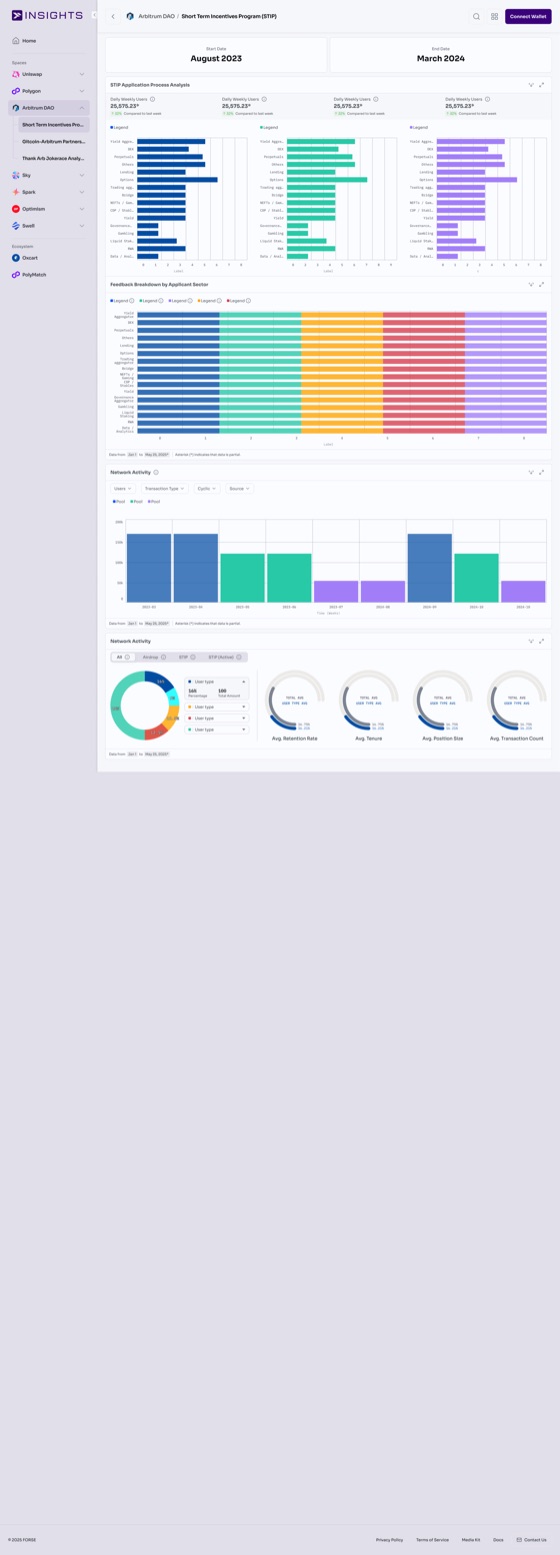The width and height of the screenshot is (560, 1555).
Task: Go back using the header back arrow
Action: point(113,16)
